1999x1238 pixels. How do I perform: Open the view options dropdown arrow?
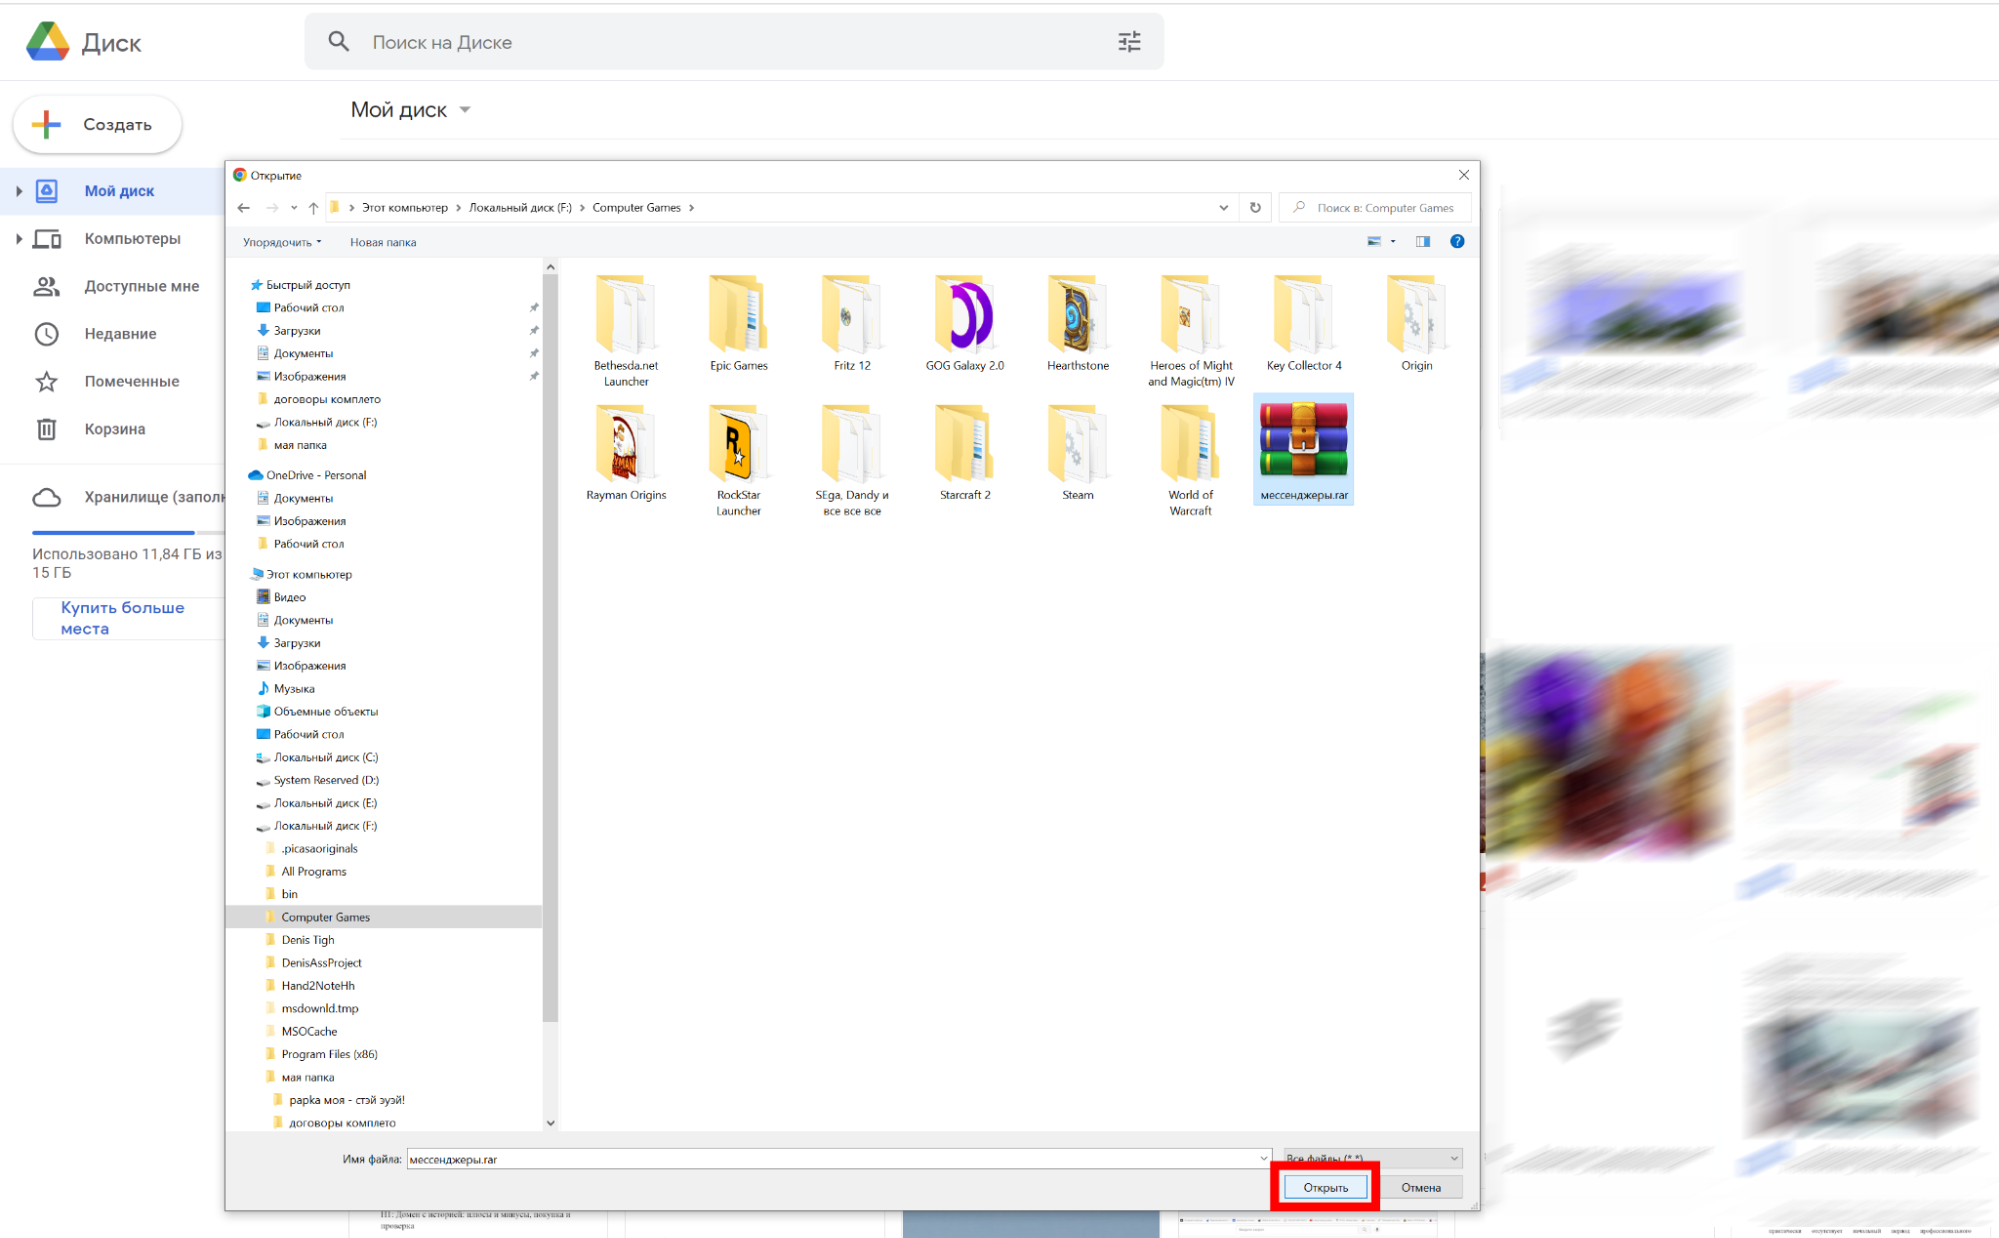pyautogui.click(x=1393, y=241)
